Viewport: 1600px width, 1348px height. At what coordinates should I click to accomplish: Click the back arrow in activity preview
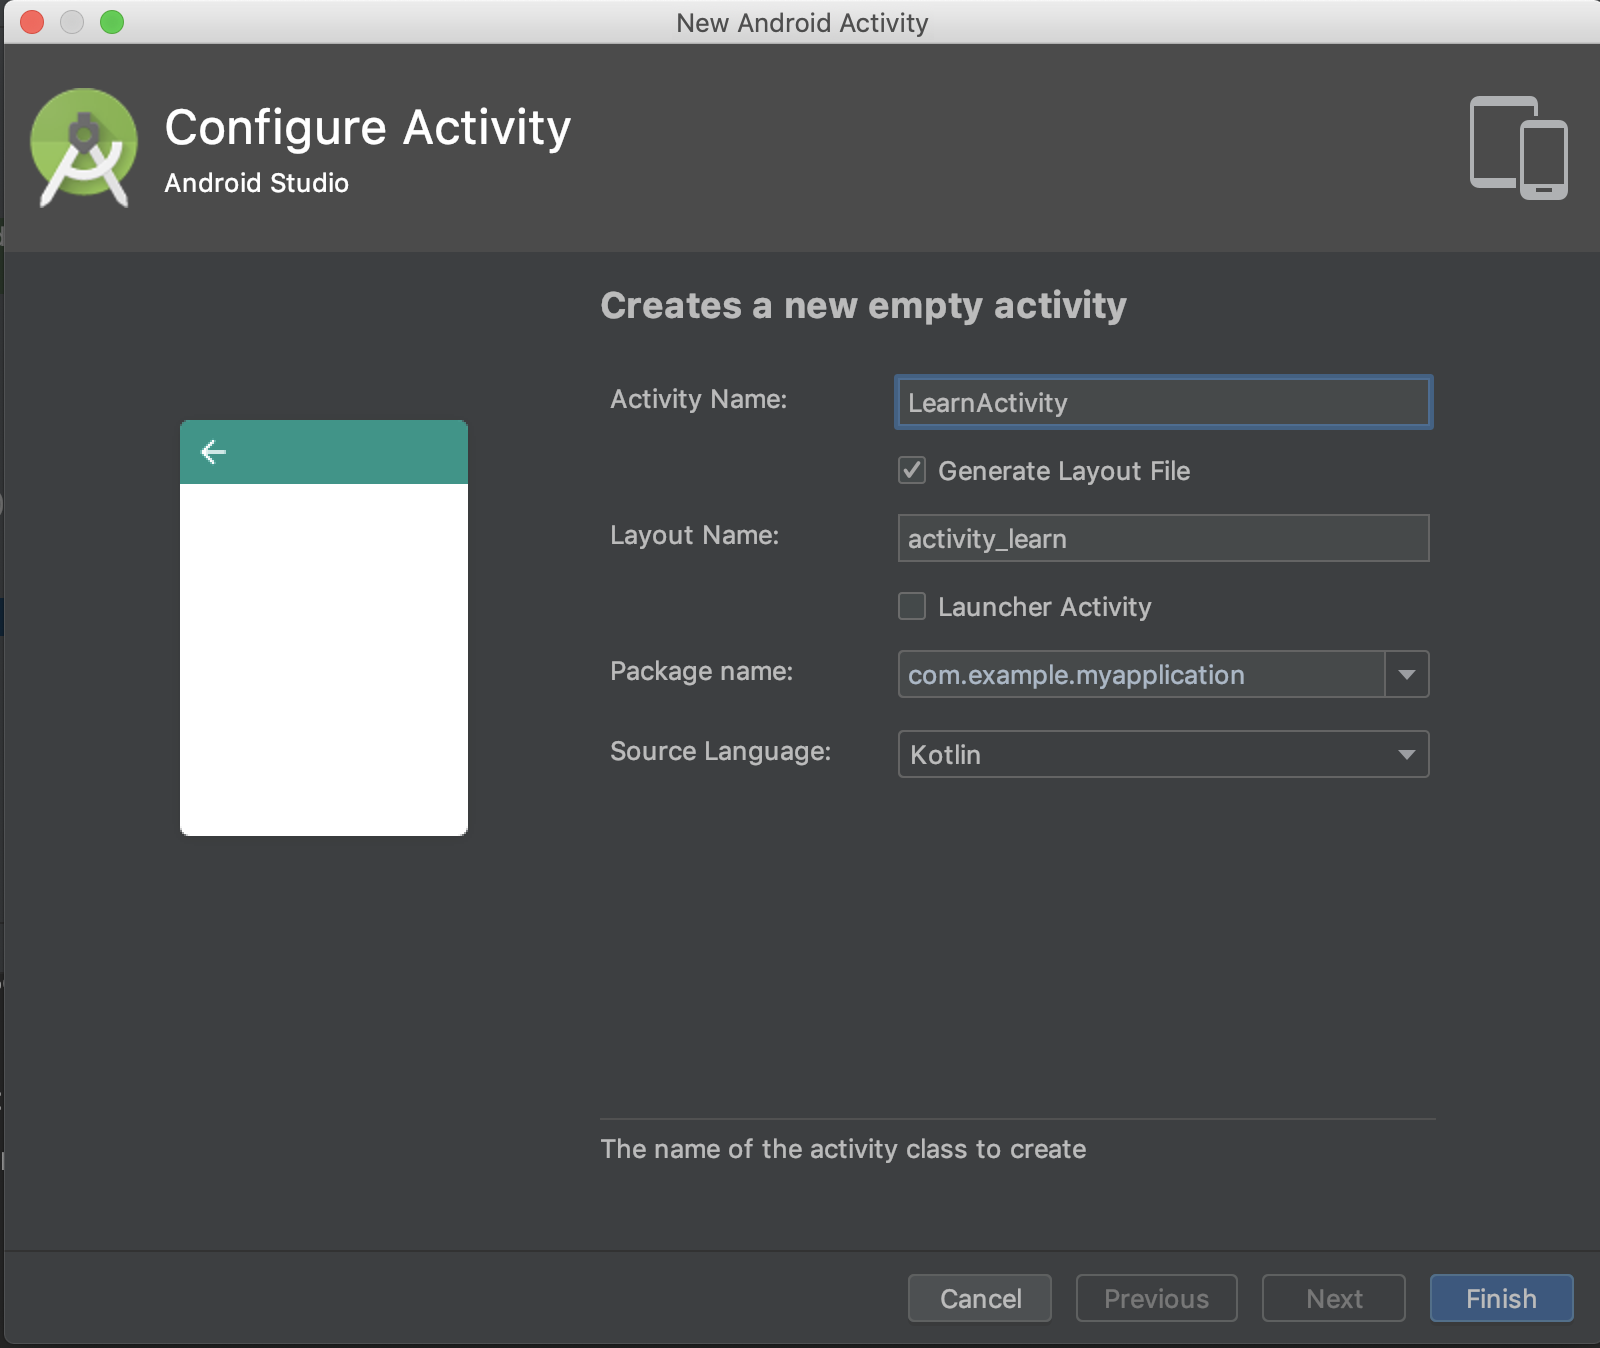pos(214,452)
